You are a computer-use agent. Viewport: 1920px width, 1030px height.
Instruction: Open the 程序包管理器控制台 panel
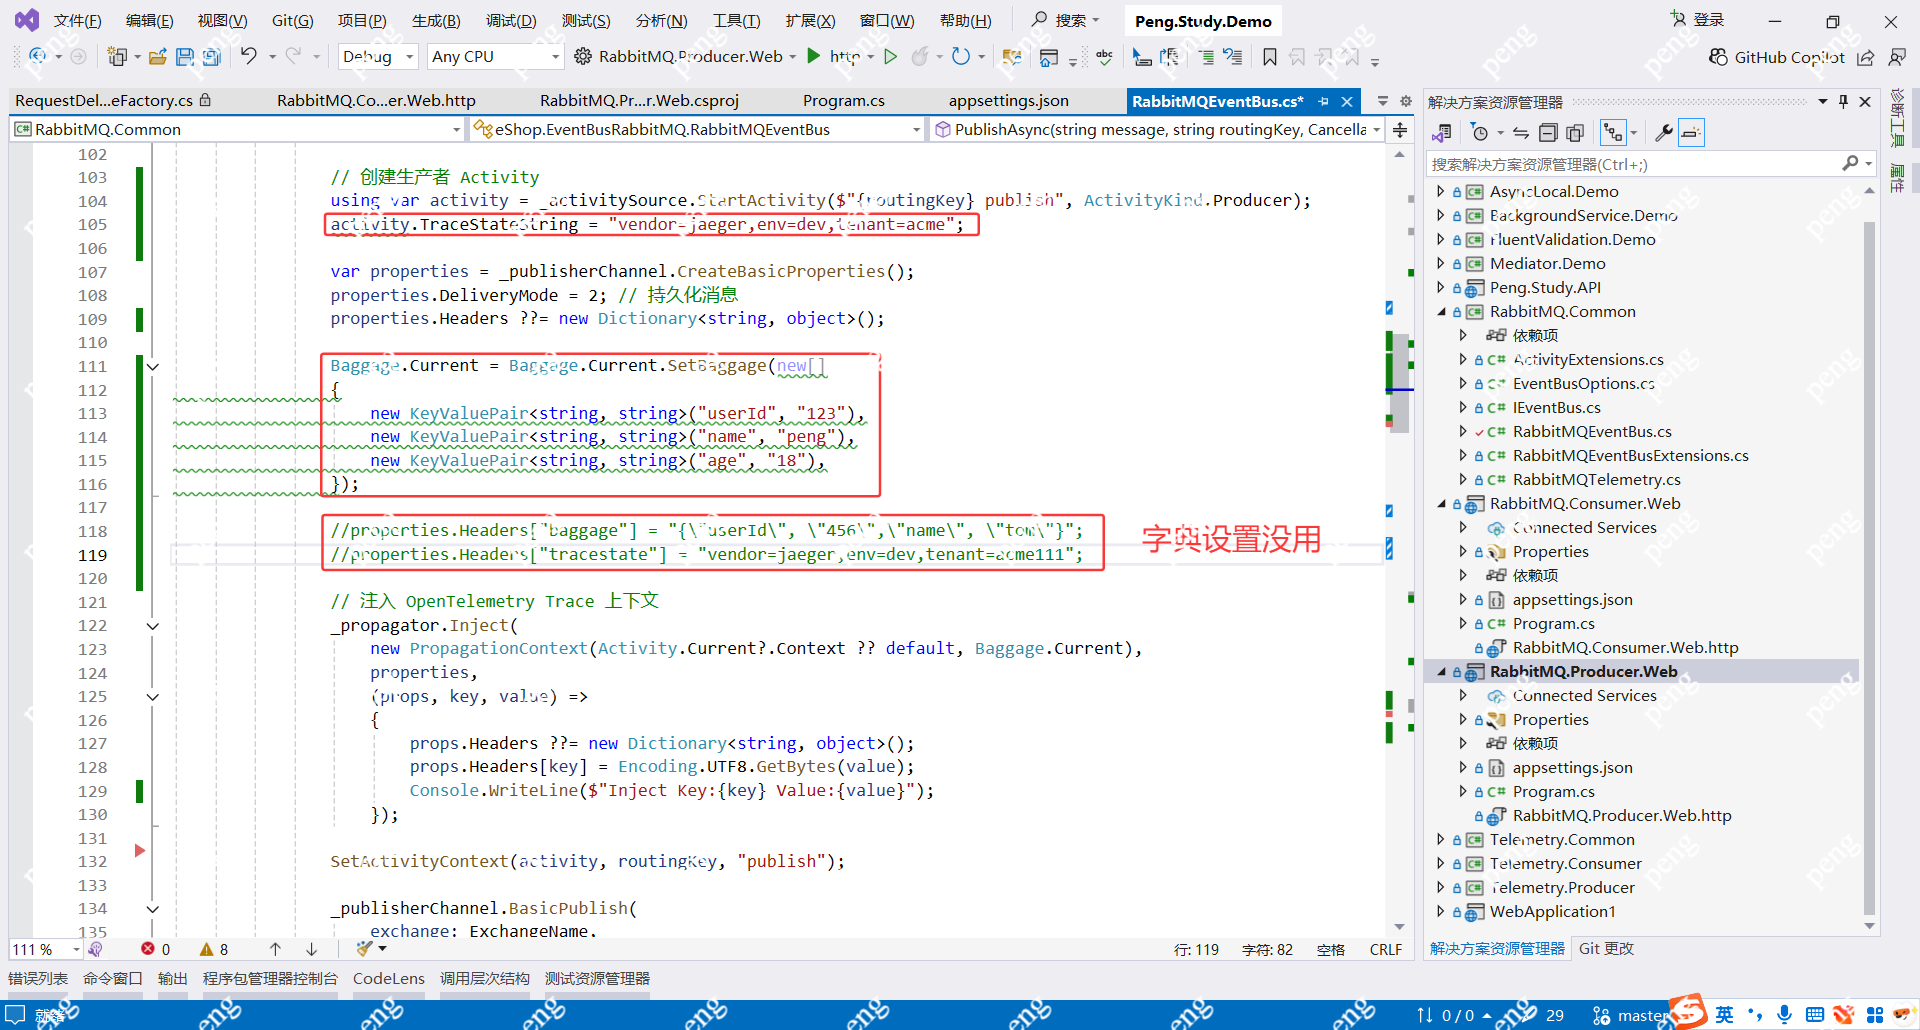(270, 979)
